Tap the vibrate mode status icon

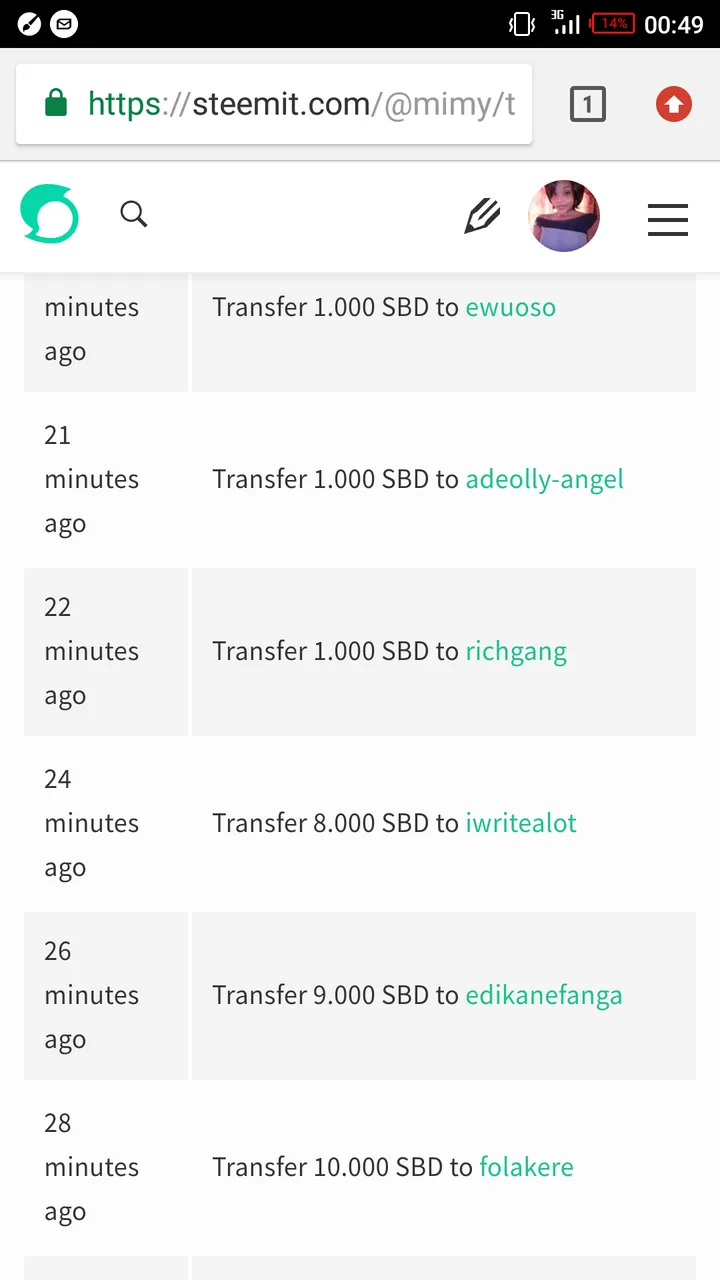522,24
